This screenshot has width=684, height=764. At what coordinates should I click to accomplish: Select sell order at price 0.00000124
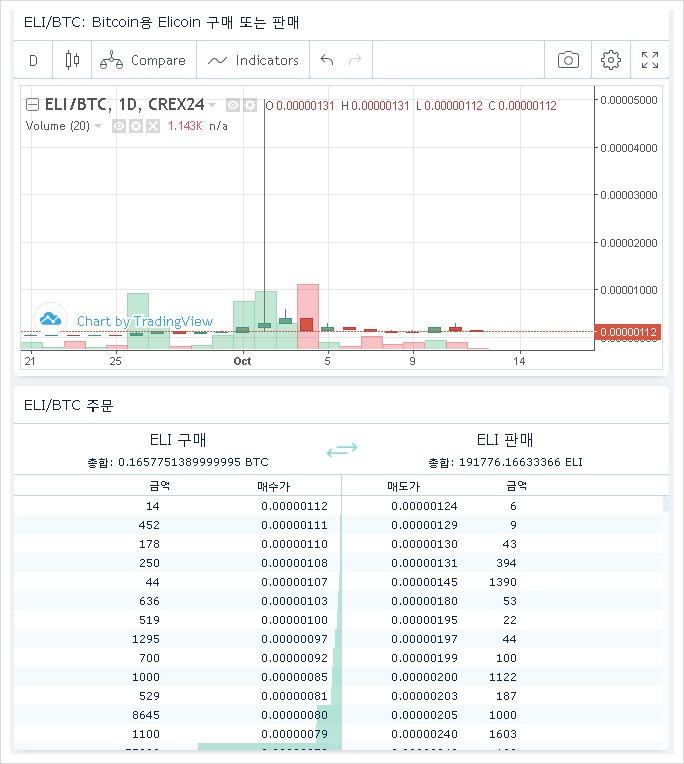(502, 506)
